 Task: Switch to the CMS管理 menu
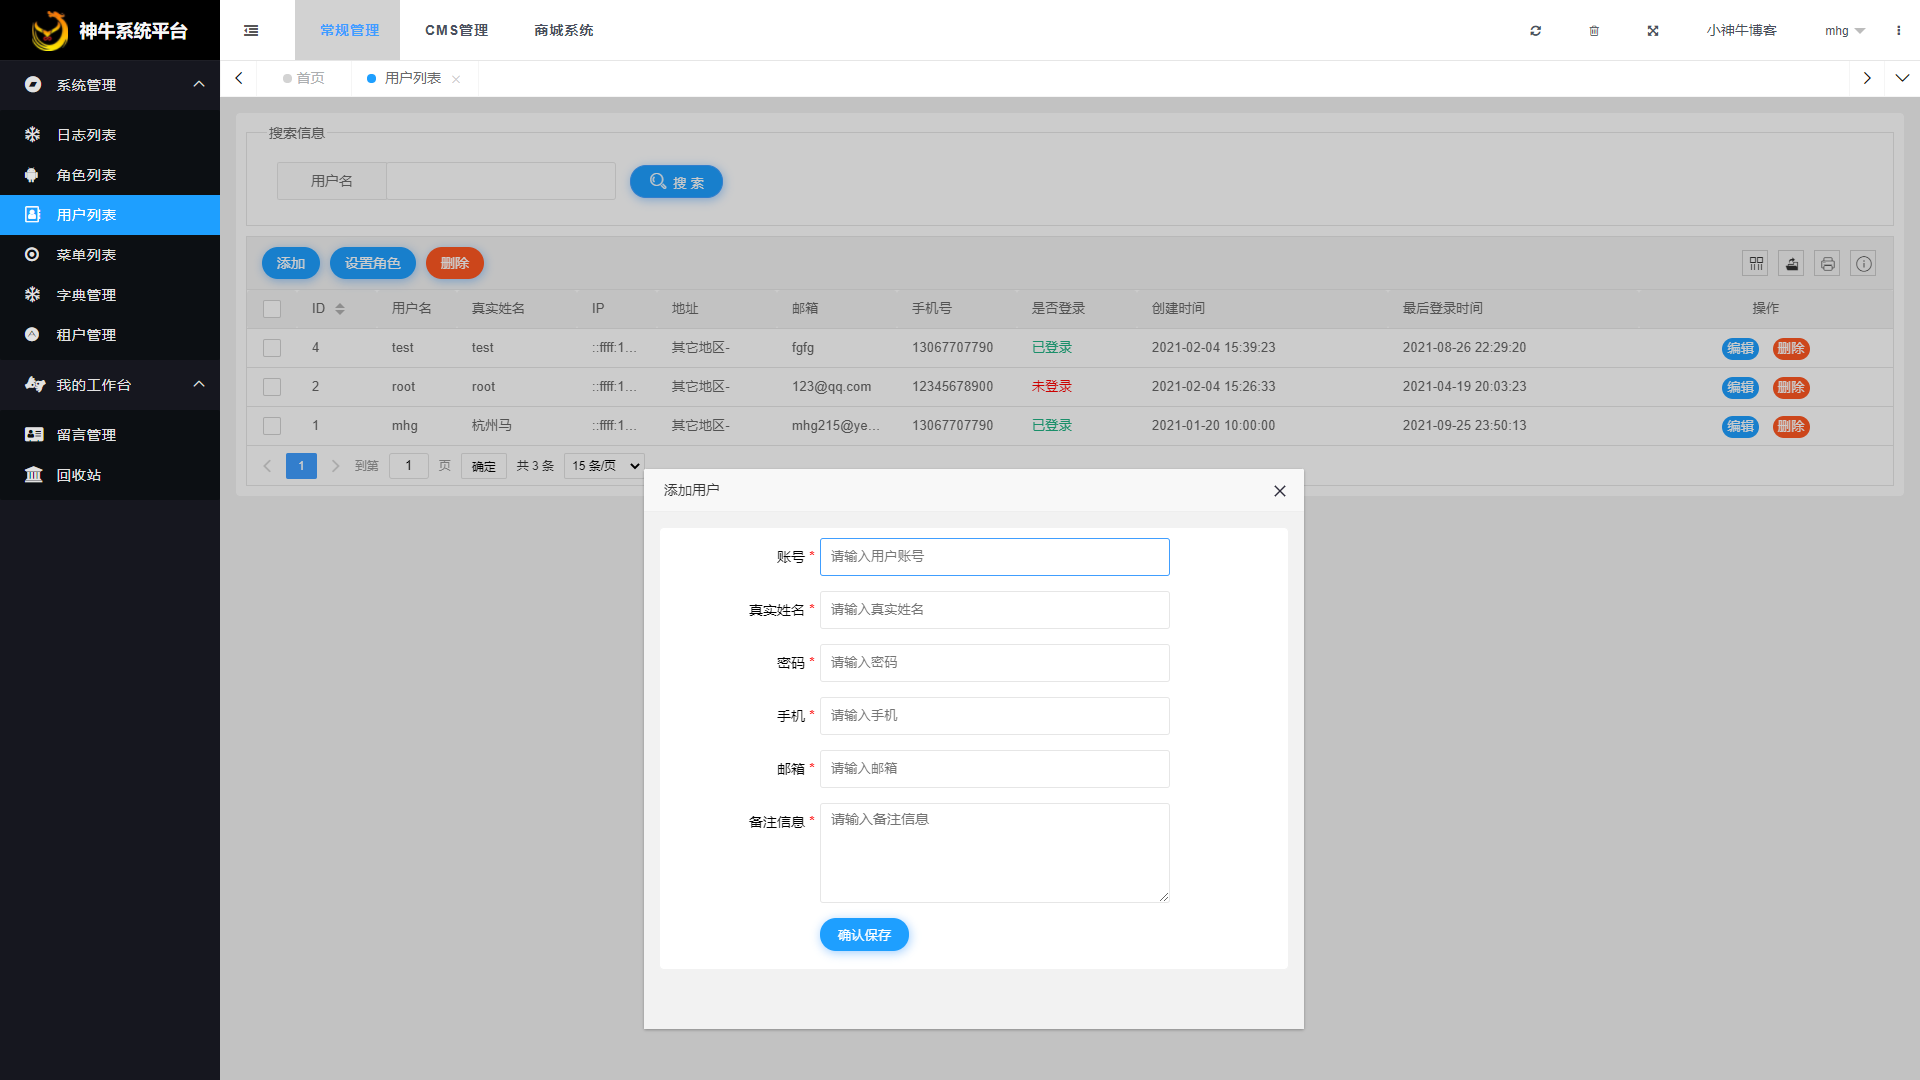pyautogui.click(x=456, y=30)
